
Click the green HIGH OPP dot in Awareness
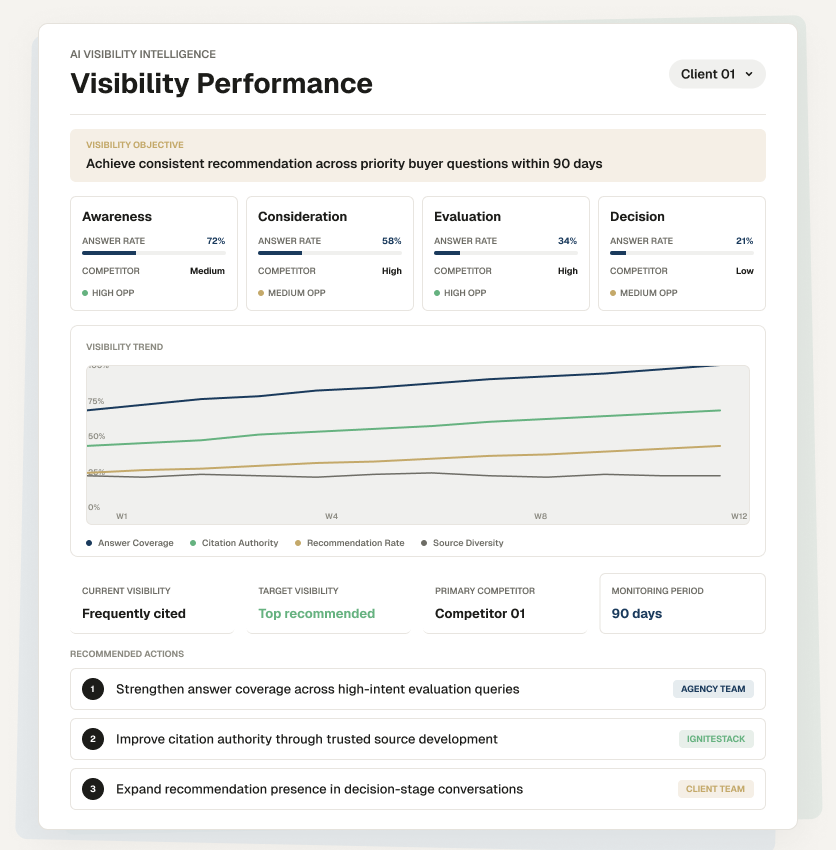point(85,293)
